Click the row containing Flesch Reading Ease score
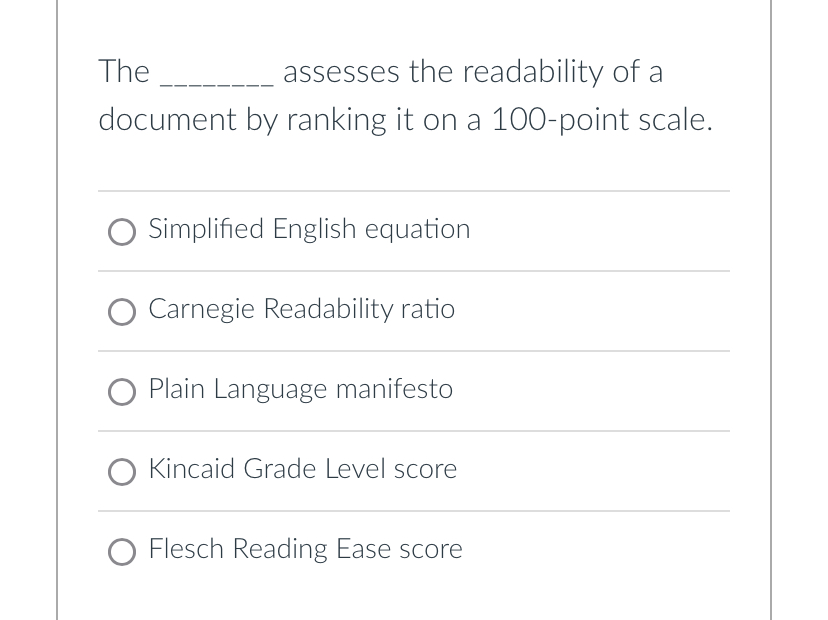This screenshot has height=620, width=828. pos(413,550)
